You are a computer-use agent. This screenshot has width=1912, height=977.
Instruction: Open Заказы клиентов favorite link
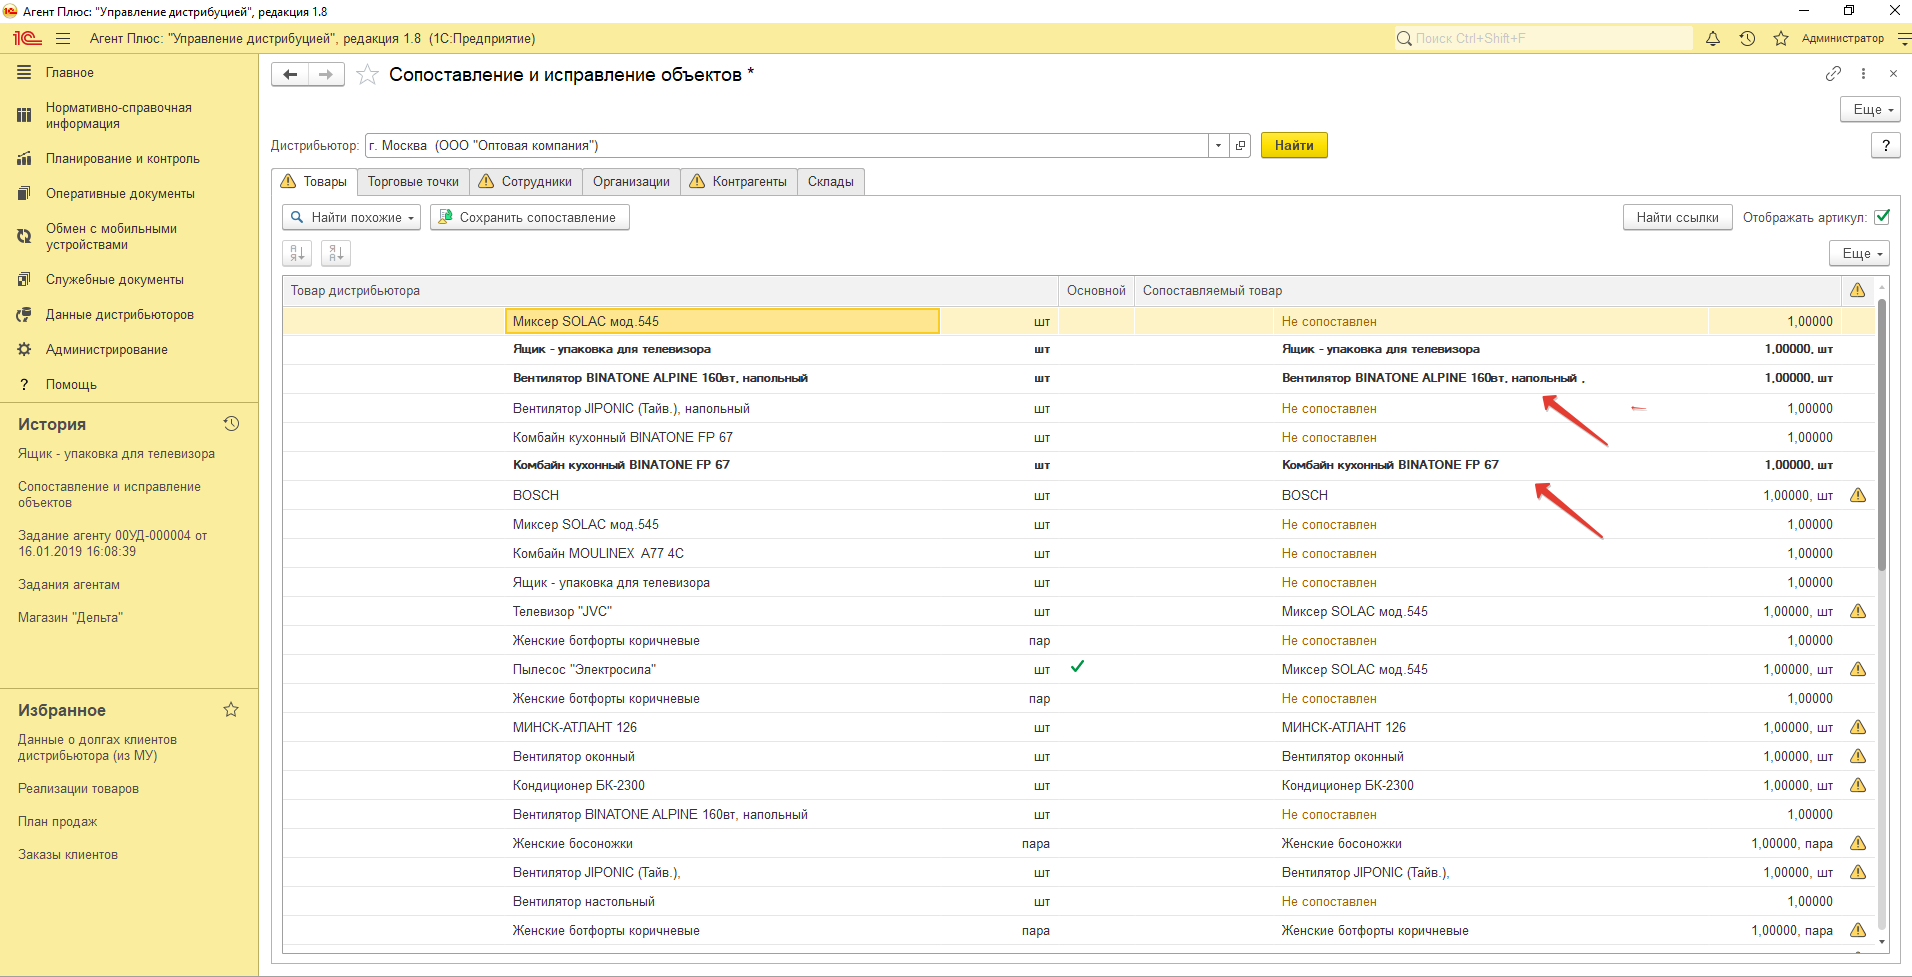click(68, 855)
